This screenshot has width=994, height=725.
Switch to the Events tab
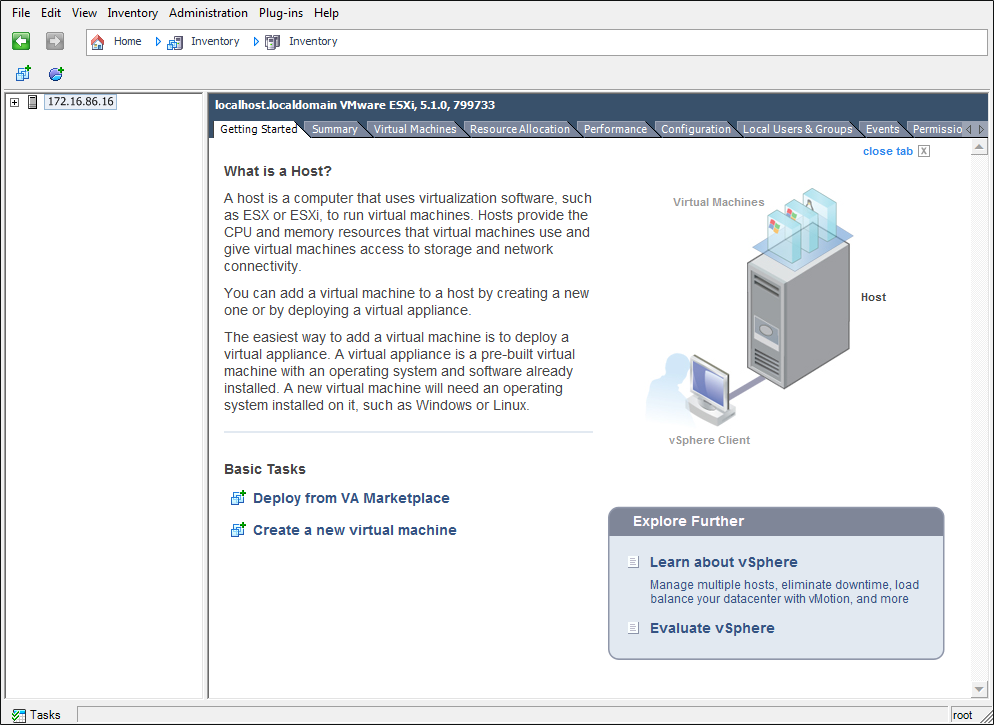pos(882,129)
